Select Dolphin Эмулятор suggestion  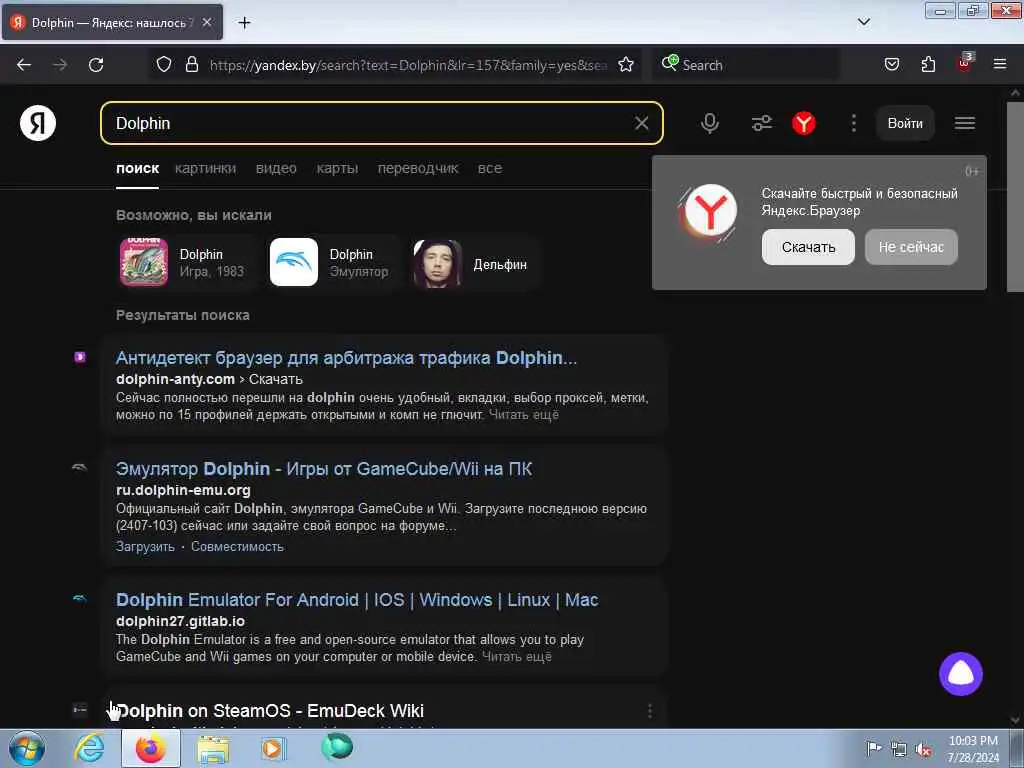tap(333, 263)
